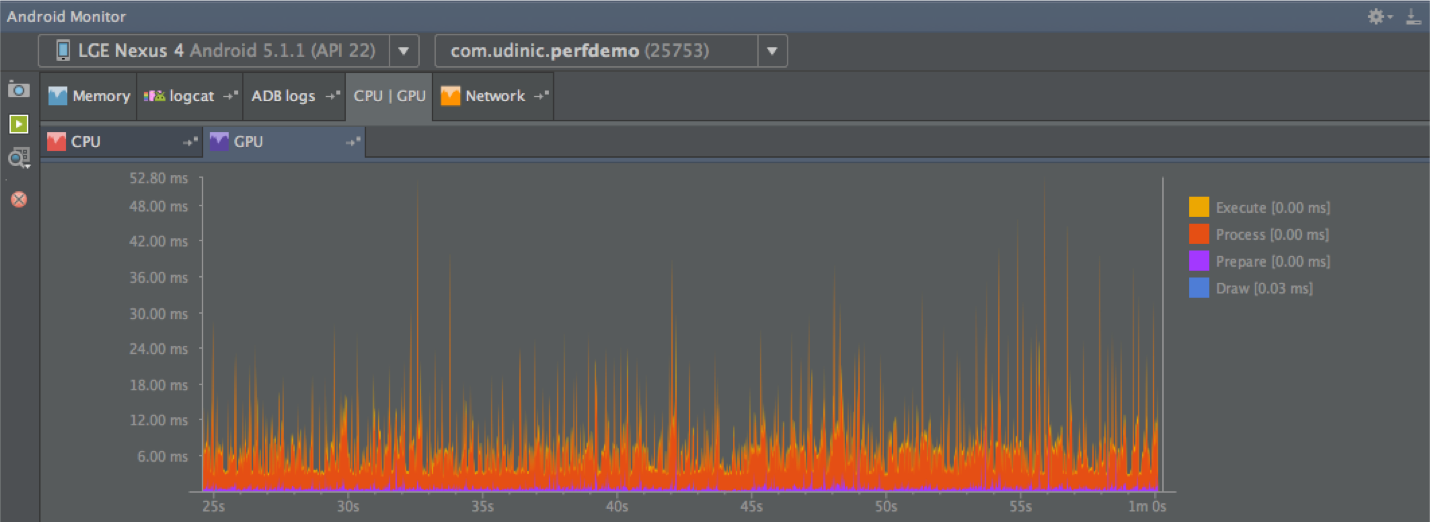Click the hide tool window icon
1430x522 pixels.
1412,17
